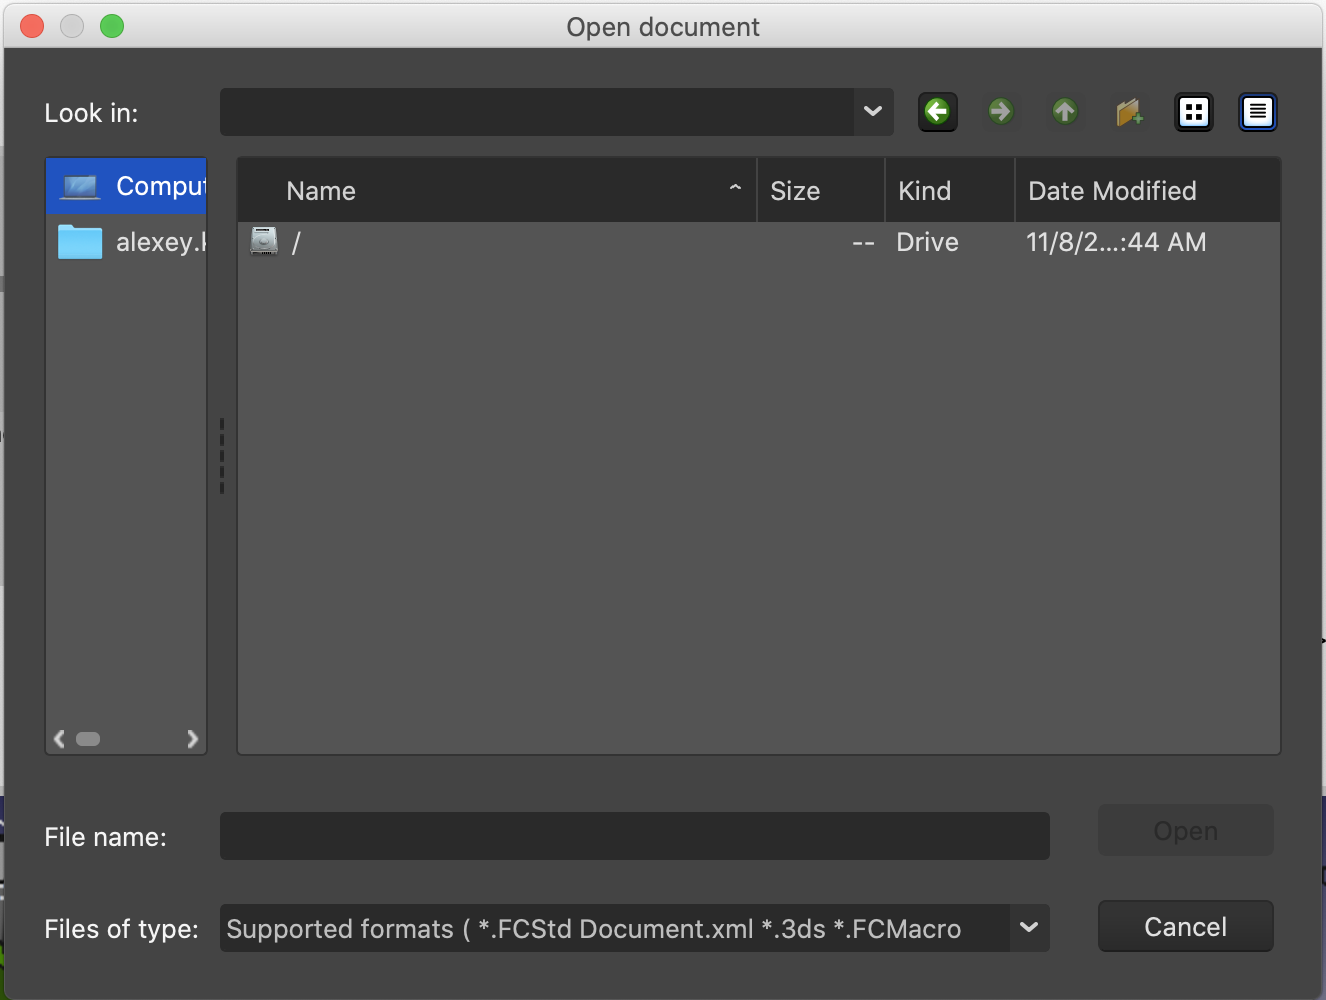Click the Open button
Viewport: 1326px width, 1000px height.
pyautogui.click(x=1185, y=830)
